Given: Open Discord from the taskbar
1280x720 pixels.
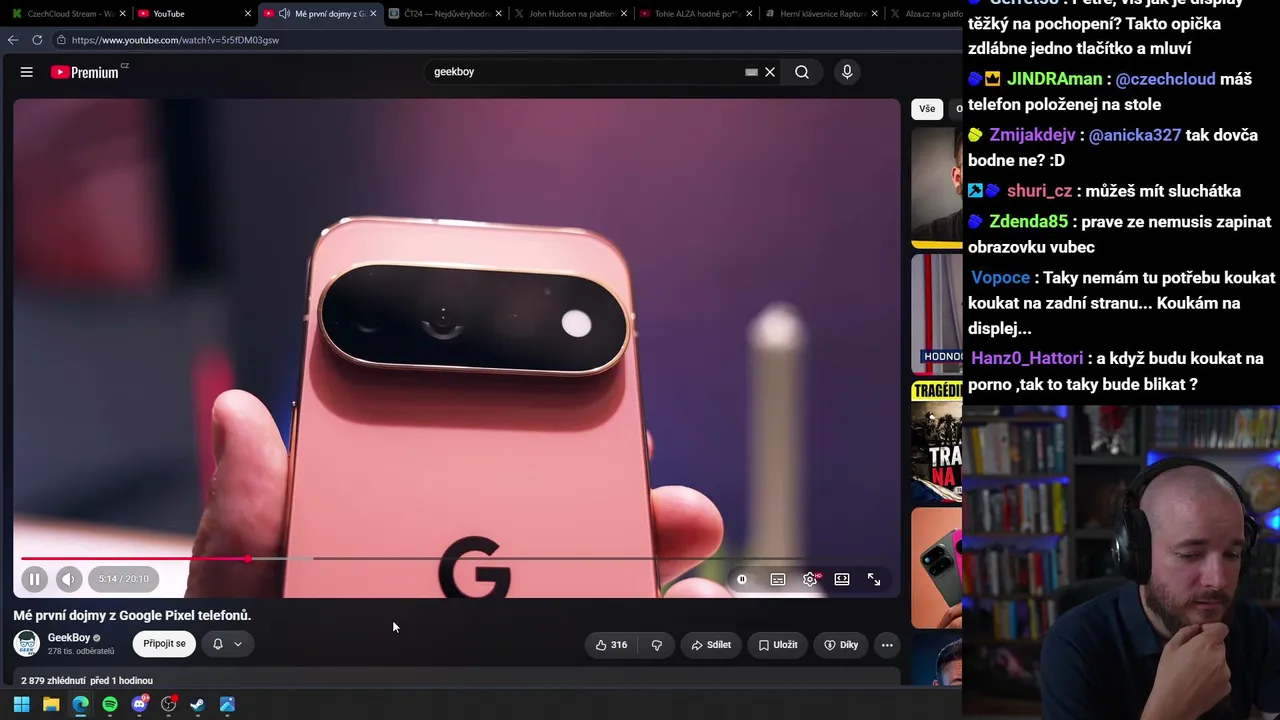Looking at the screenshot, I should (x=139, y=704).
